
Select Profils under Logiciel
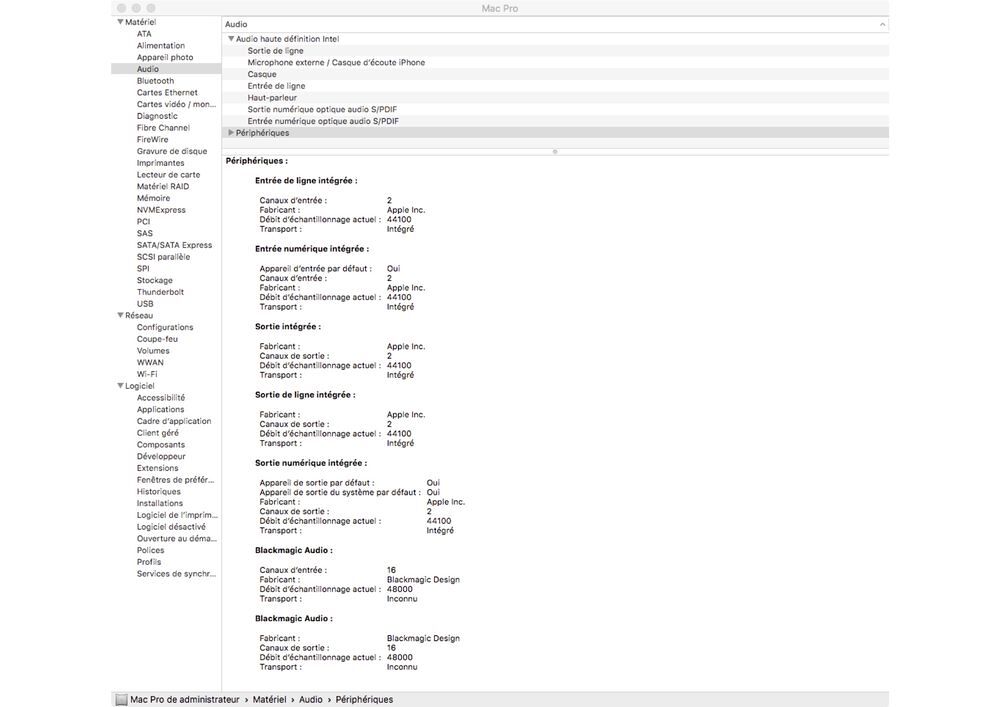pyautogui.click(x=149, y=562)
